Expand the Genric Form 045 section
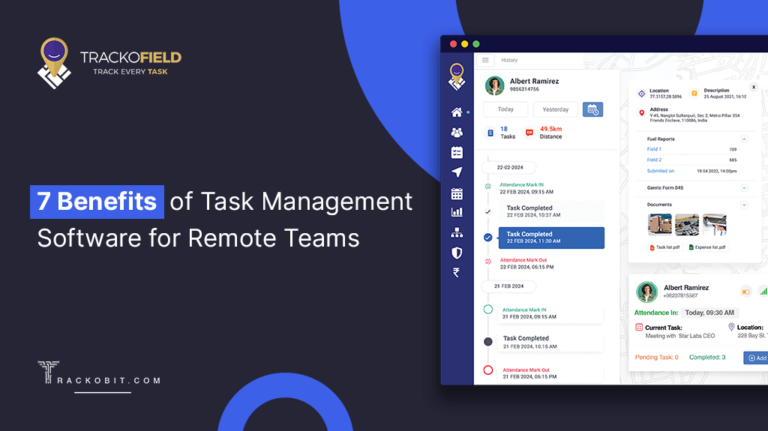768x431 pixels. 743,187
